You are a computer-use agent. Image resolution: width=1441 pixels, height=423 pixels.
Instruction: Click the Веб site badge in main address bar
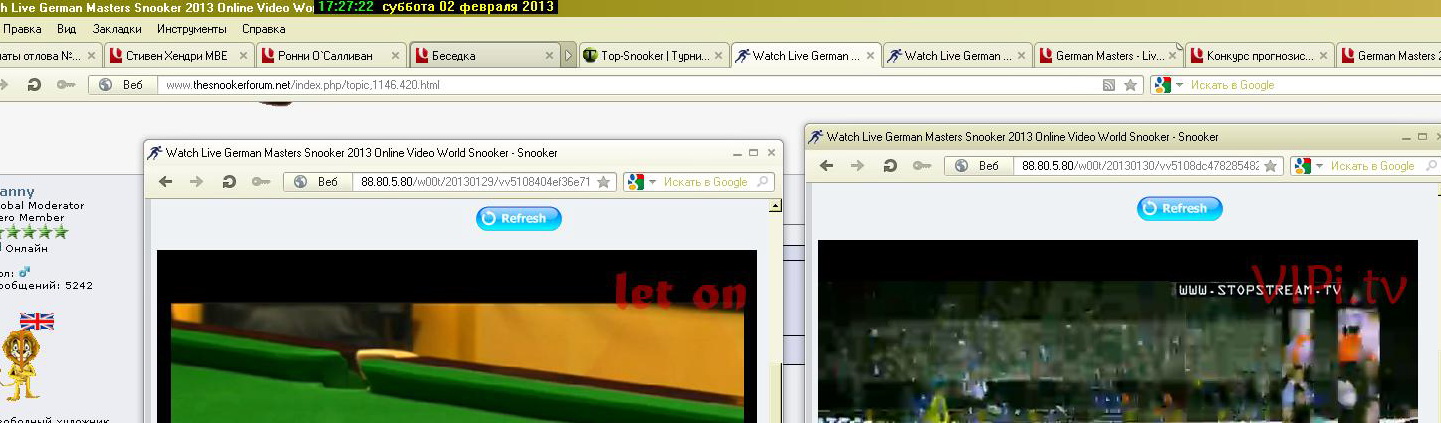[123, 86]
